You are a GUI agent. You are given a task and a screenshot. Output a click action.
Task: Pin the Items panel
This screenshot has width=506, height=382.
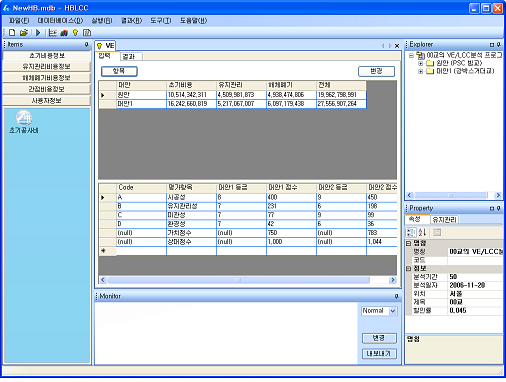[x=87, y=44]
